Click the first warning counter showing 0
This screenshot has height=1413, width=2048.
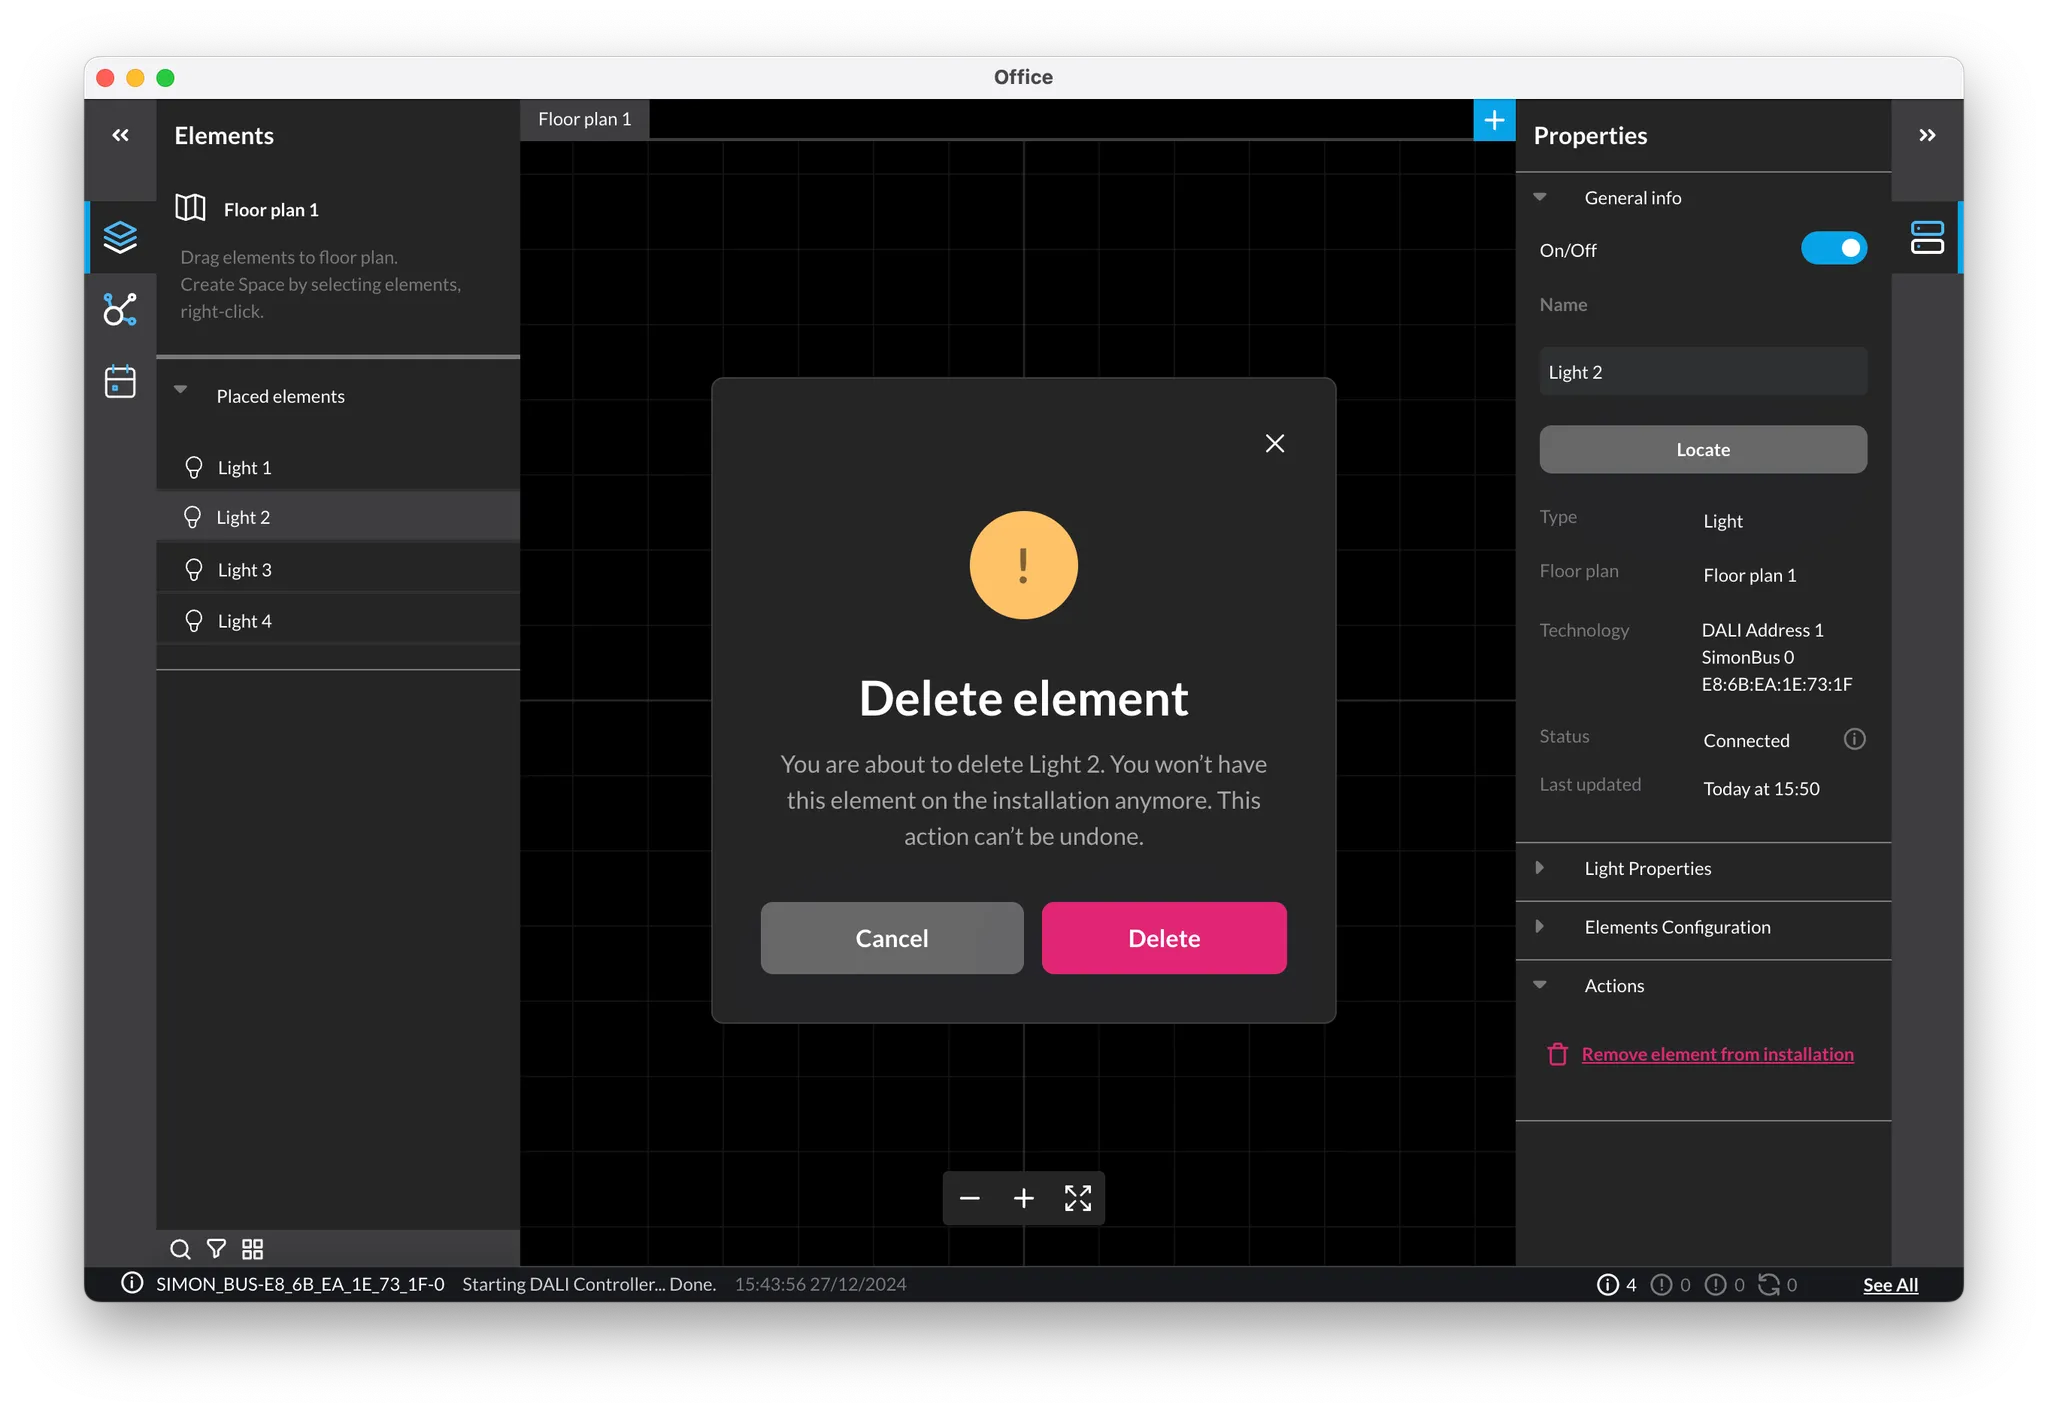click(x=1661, y=1285)
